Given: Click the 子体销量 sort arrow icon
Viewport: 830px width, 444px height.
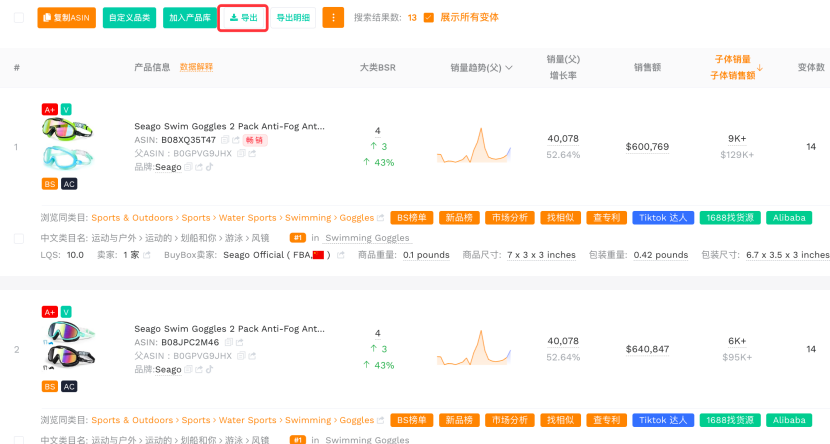Looking at the screenshot, I should (760, 68).
